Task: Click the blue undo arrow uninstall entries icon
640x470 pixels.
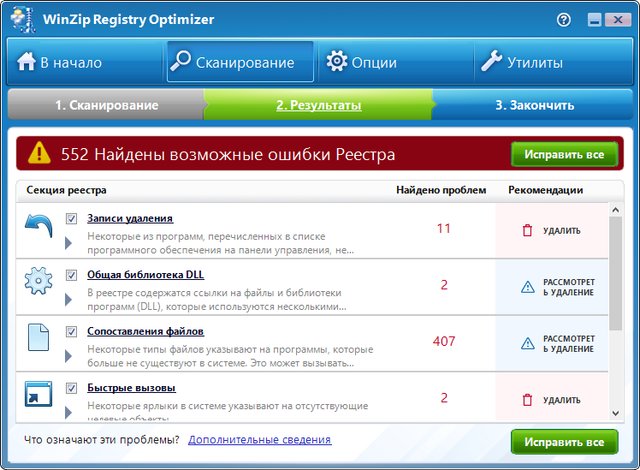Action: [38, 227]
